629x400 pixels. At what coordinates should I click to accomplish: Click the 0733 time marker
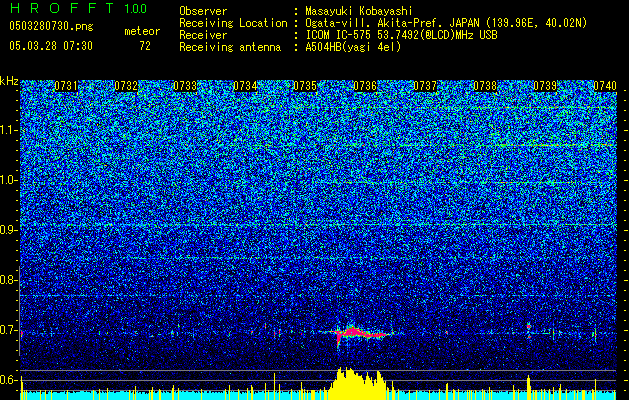click(185, 86)
